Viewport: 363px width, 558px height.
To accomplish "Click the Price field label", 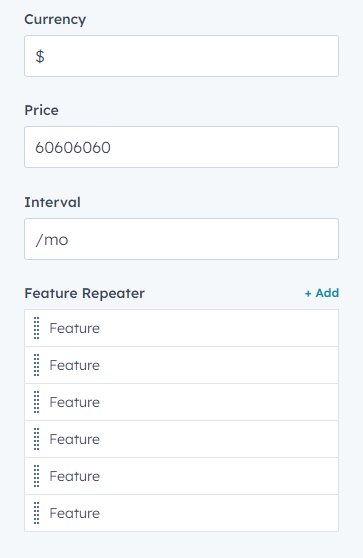I will (41, 110).
